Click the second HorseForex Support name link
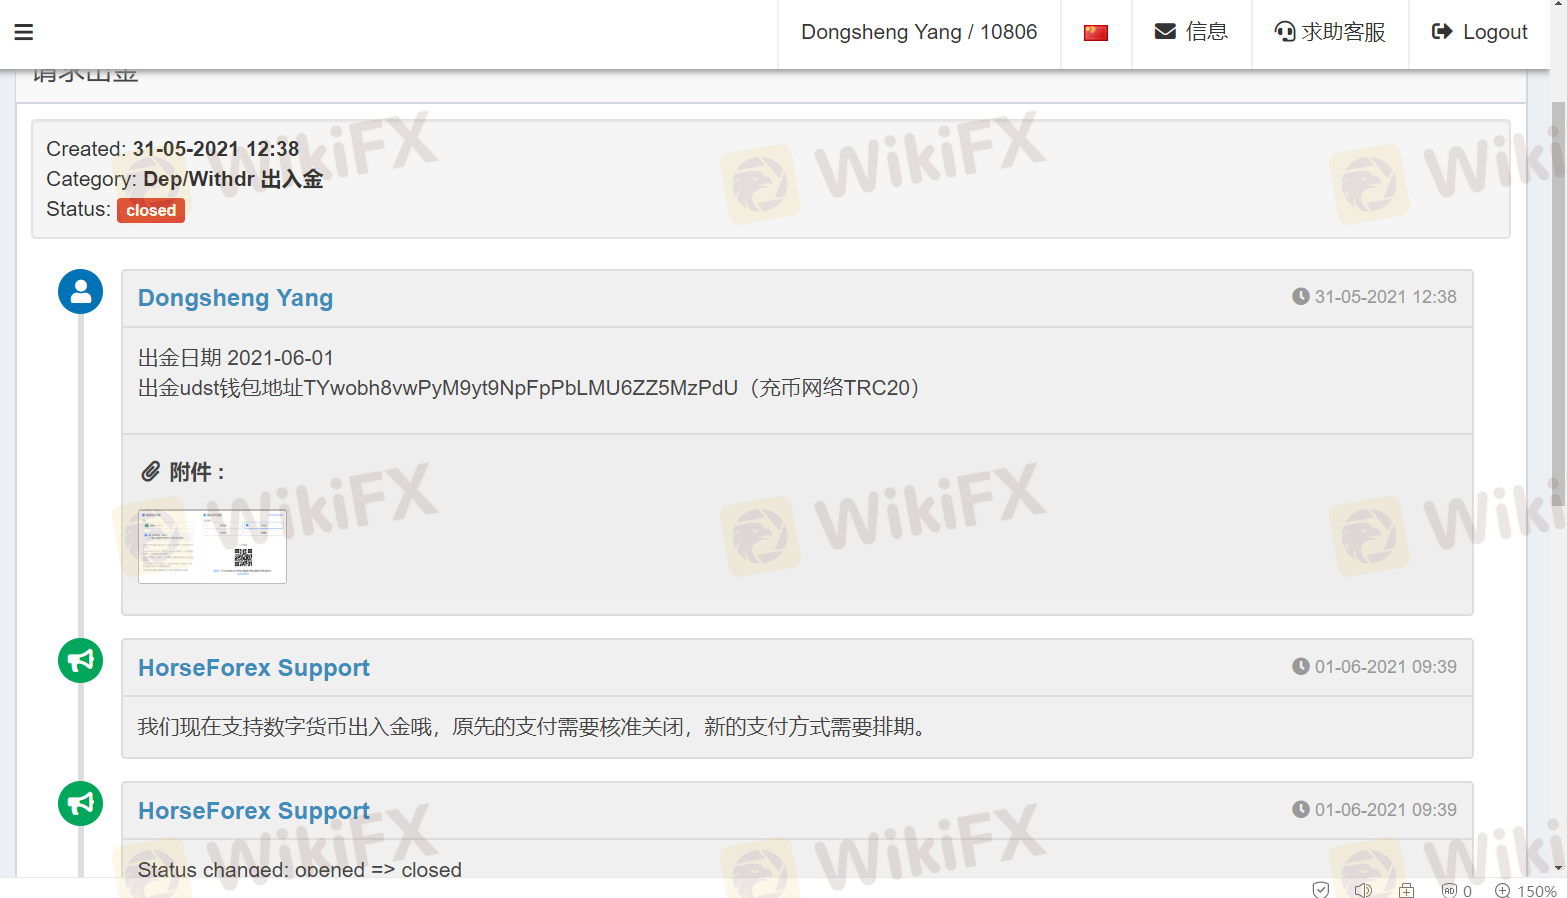This screenshot has width=1567, height=898. pyautogui.click(x=254, y=811)
